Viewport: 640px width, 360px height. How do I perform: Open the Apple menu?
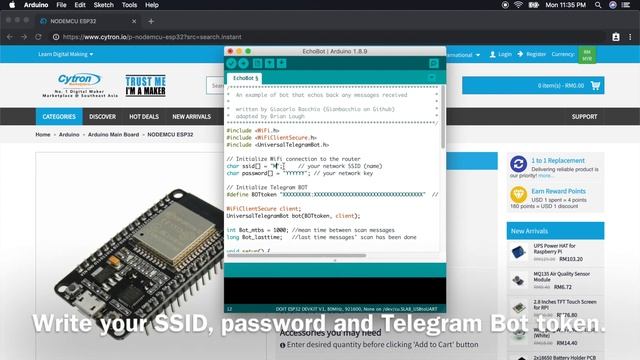pyautogui.click(x=12, y=5)
